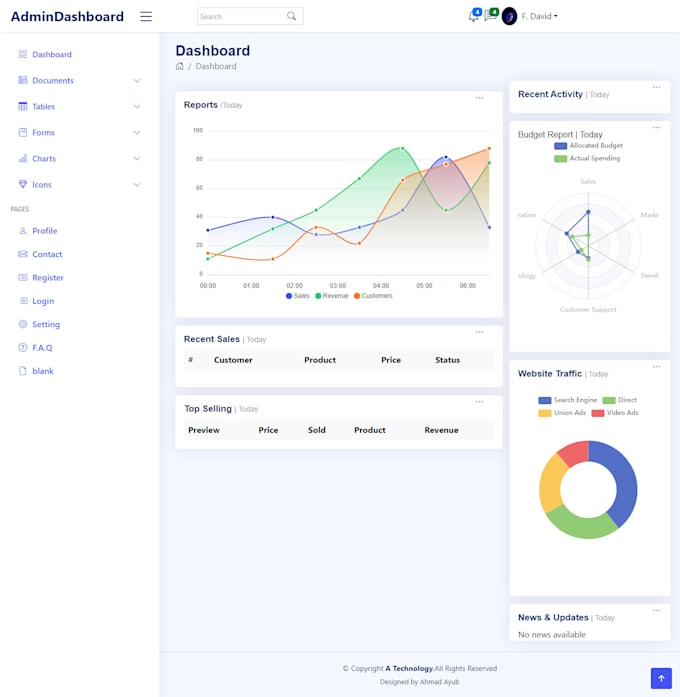The width and height of the screenshot is (680, 697).
Task: Toggle Video Ads traffic legend item
Action: pos(615,413)
